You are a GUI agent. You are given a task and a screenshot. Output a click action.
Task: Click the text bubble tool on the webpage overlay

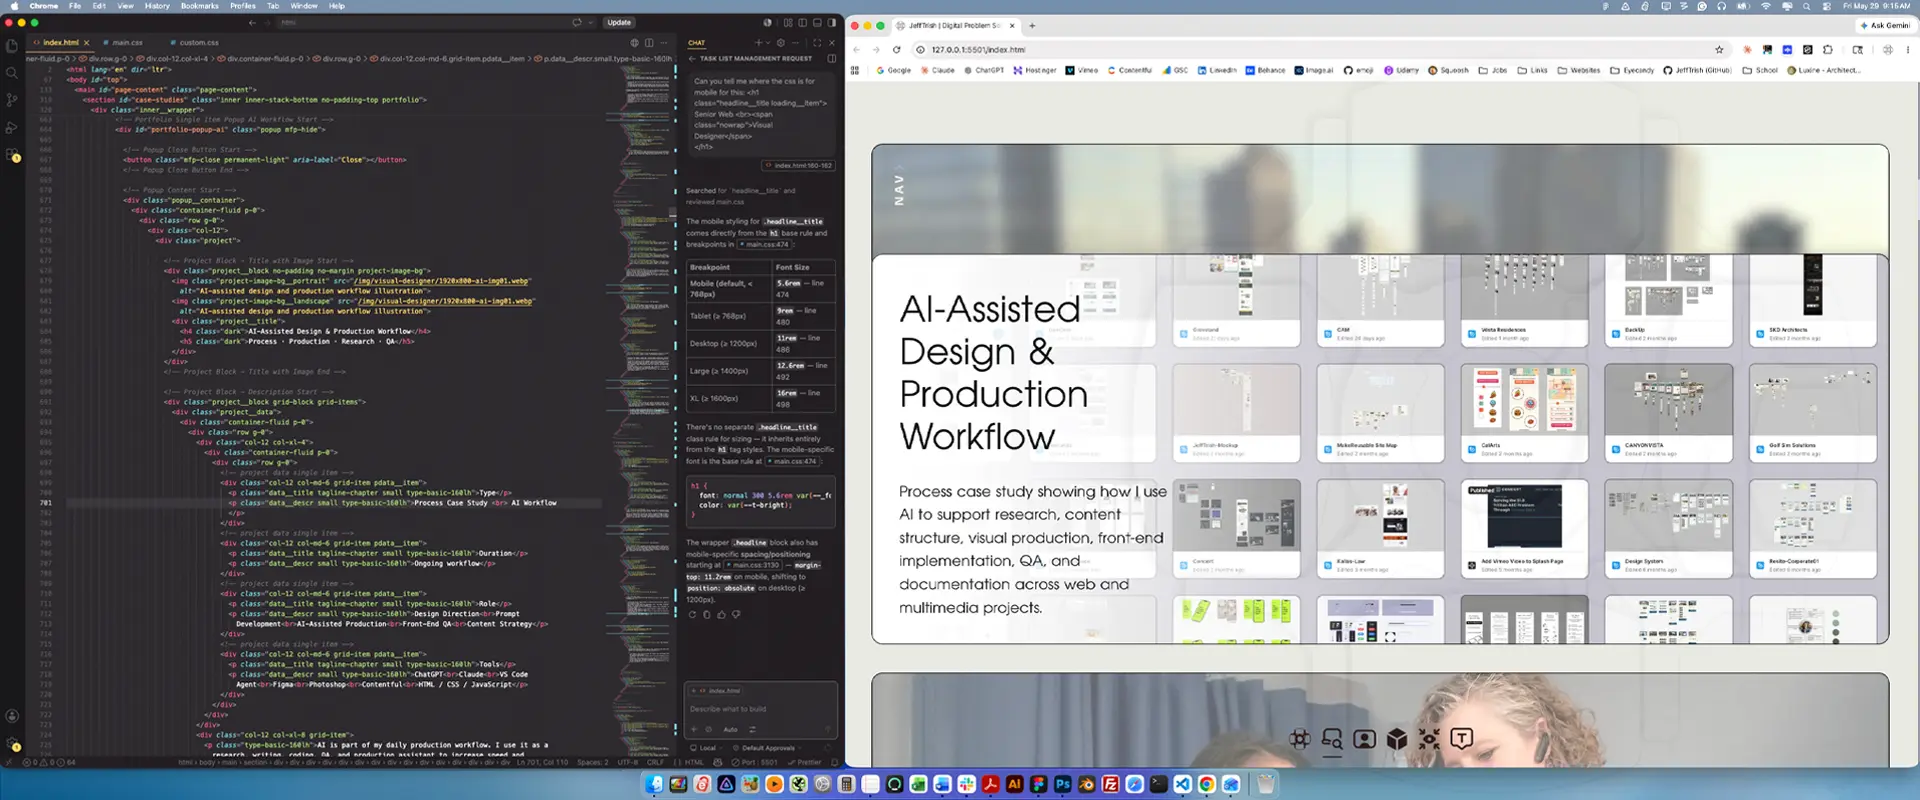pyautogui.click(x=1461, y=739)
